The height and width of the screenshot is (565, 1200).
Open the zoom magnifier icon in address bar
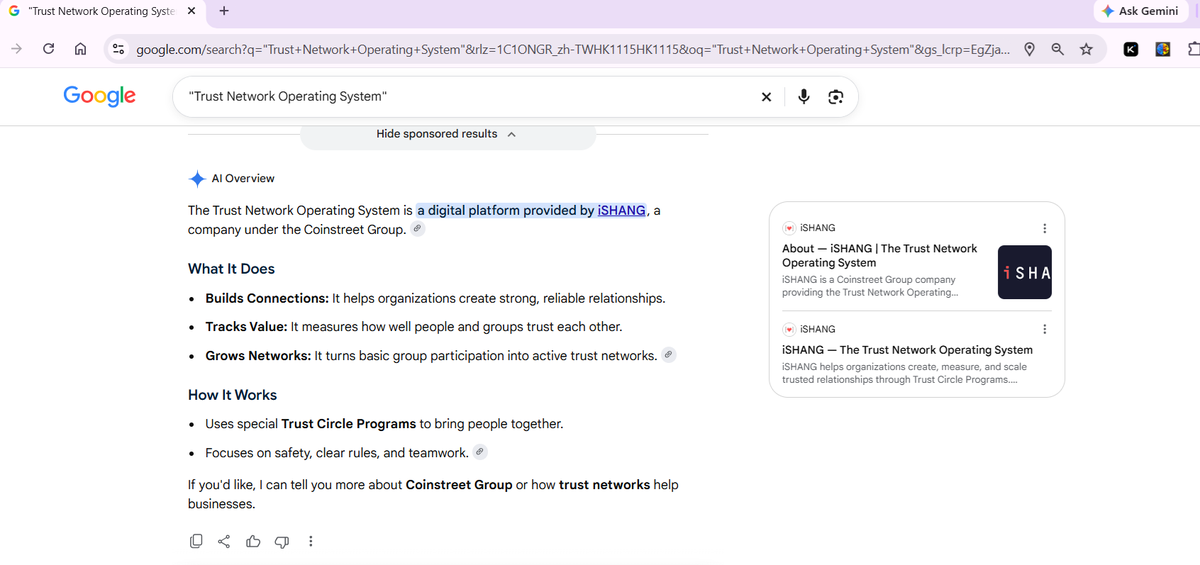[x=1057, y=49]
